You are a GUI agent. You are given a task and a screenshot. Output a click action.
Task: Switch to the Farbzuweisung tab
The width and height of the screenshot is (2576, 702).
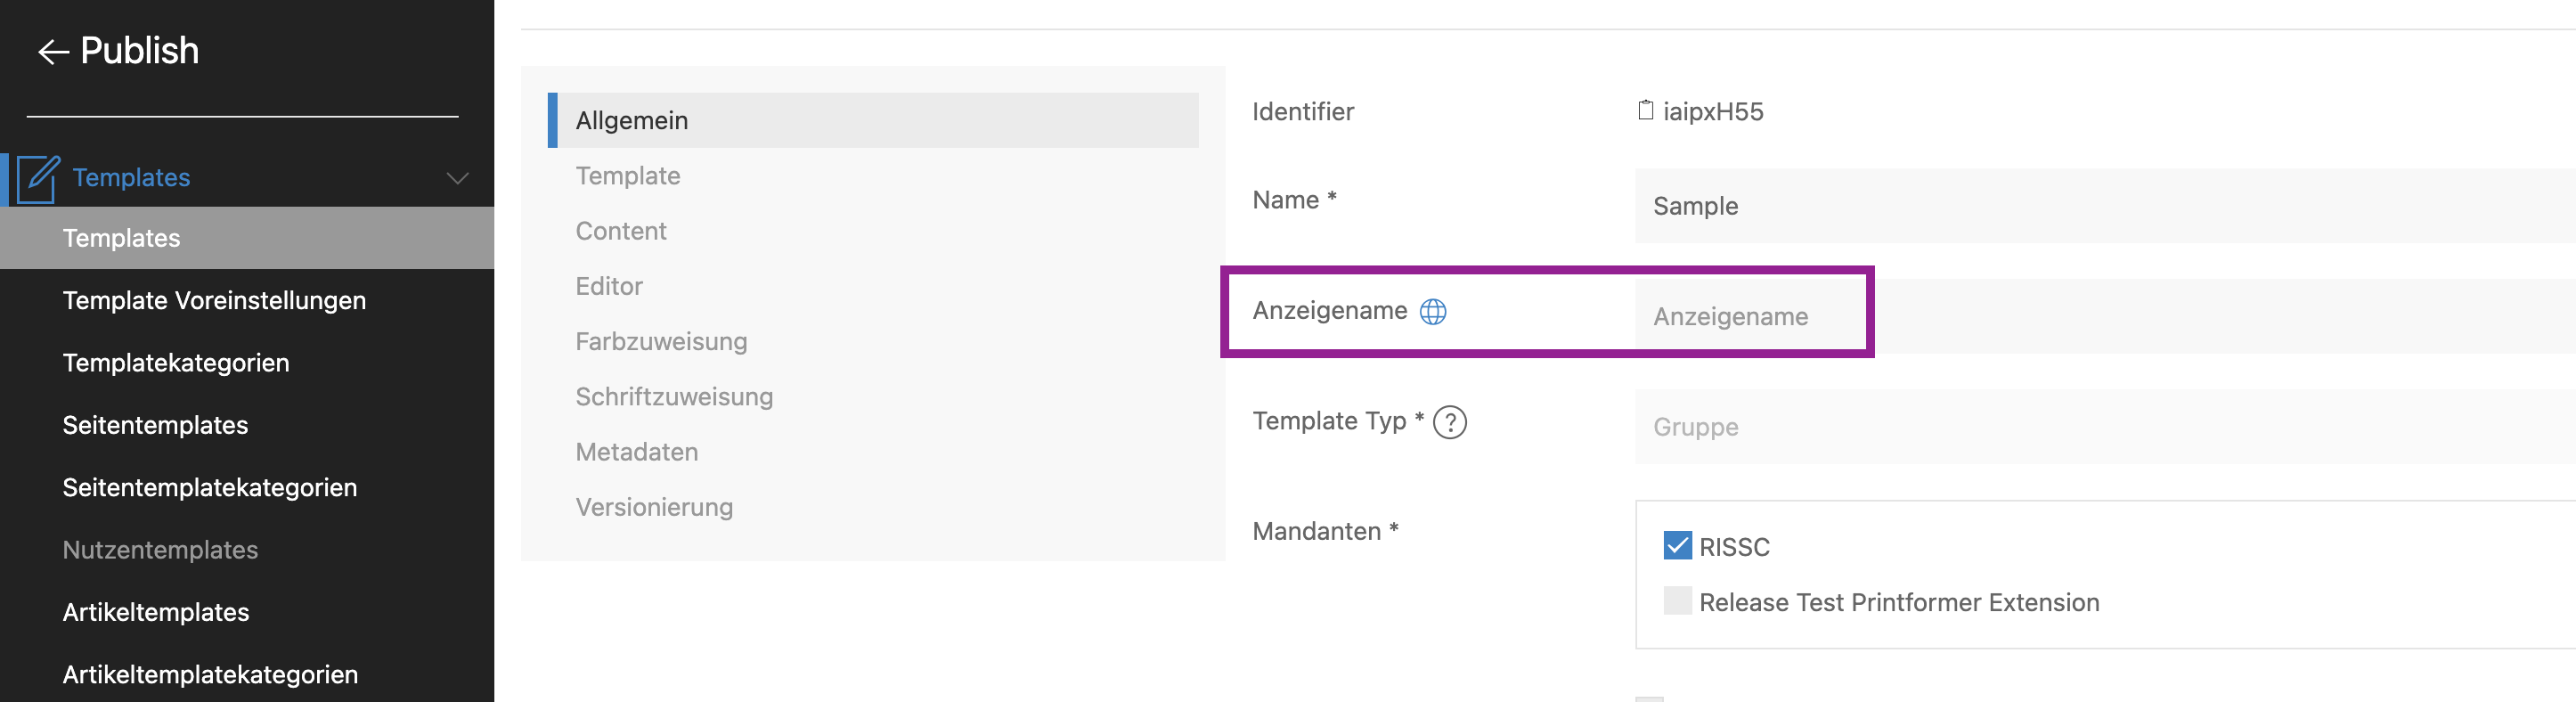(x=661, y=342)
